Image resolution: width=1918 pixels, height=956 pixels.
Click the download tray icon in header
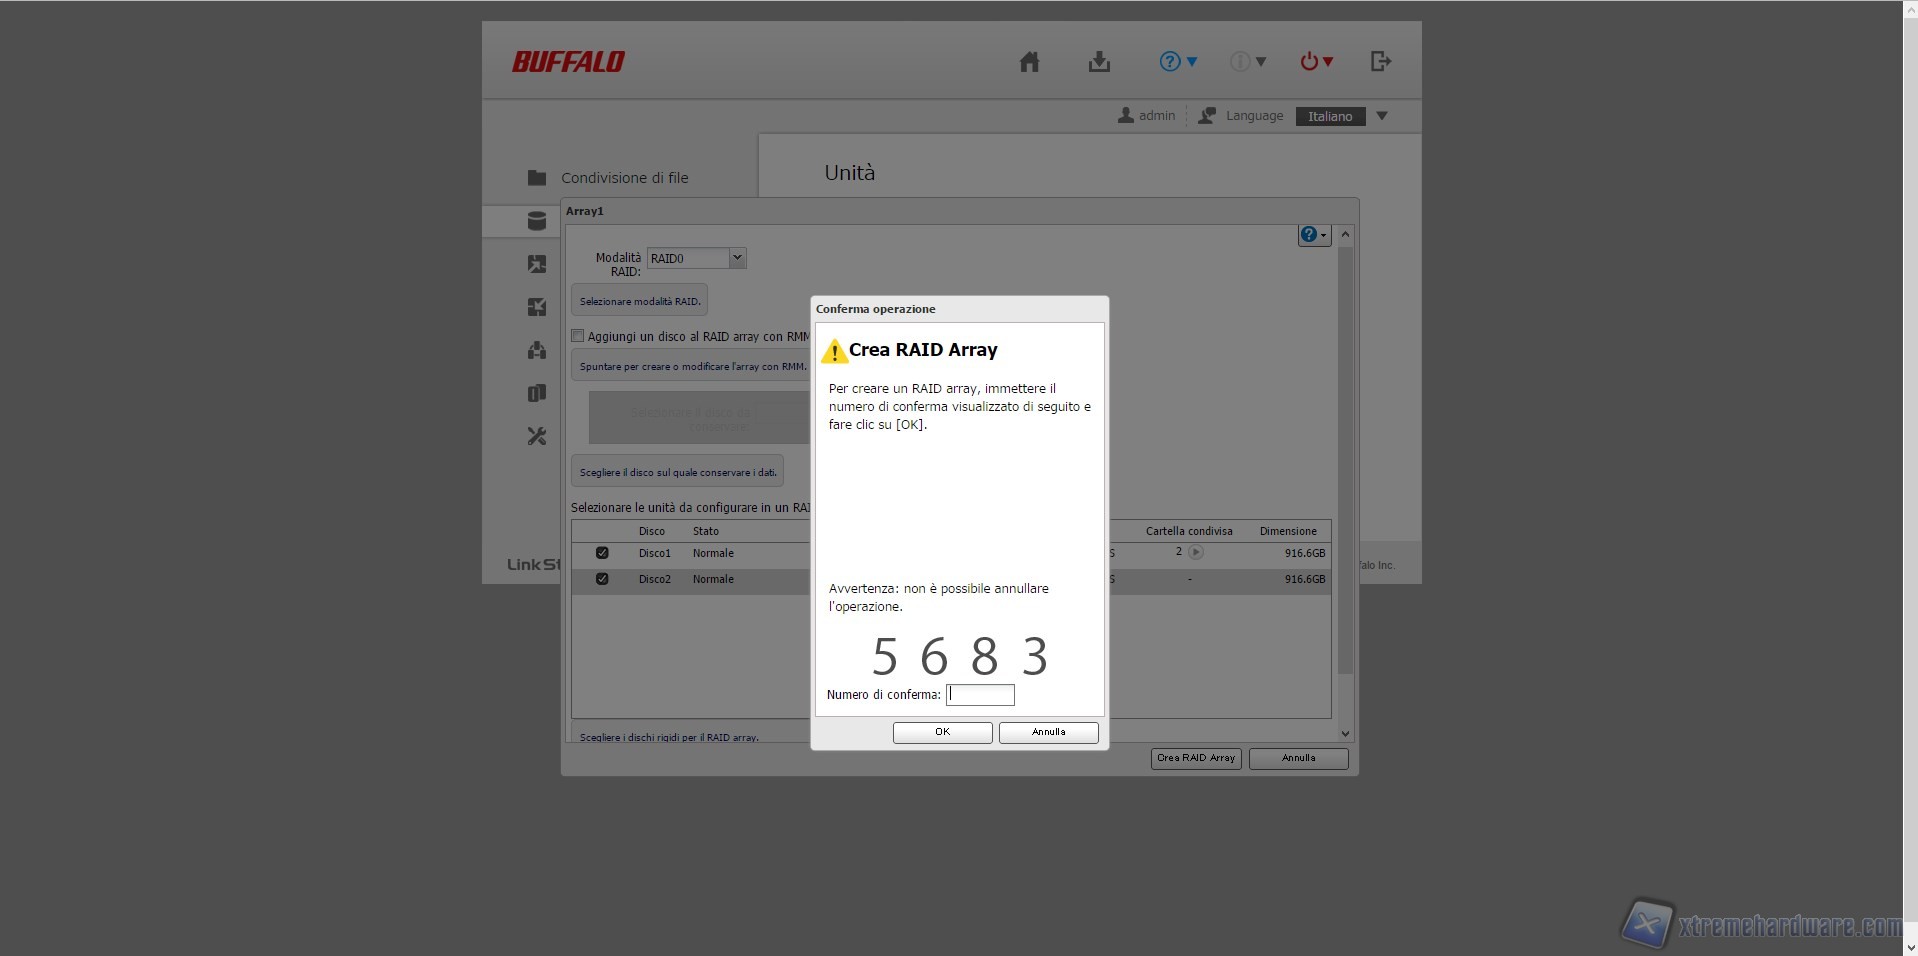[1099, 62]
